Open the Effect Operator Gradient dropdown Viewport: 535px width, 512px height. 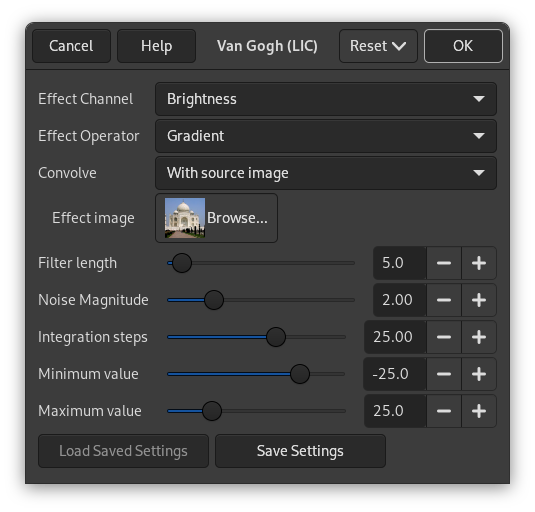click(326, 136)
